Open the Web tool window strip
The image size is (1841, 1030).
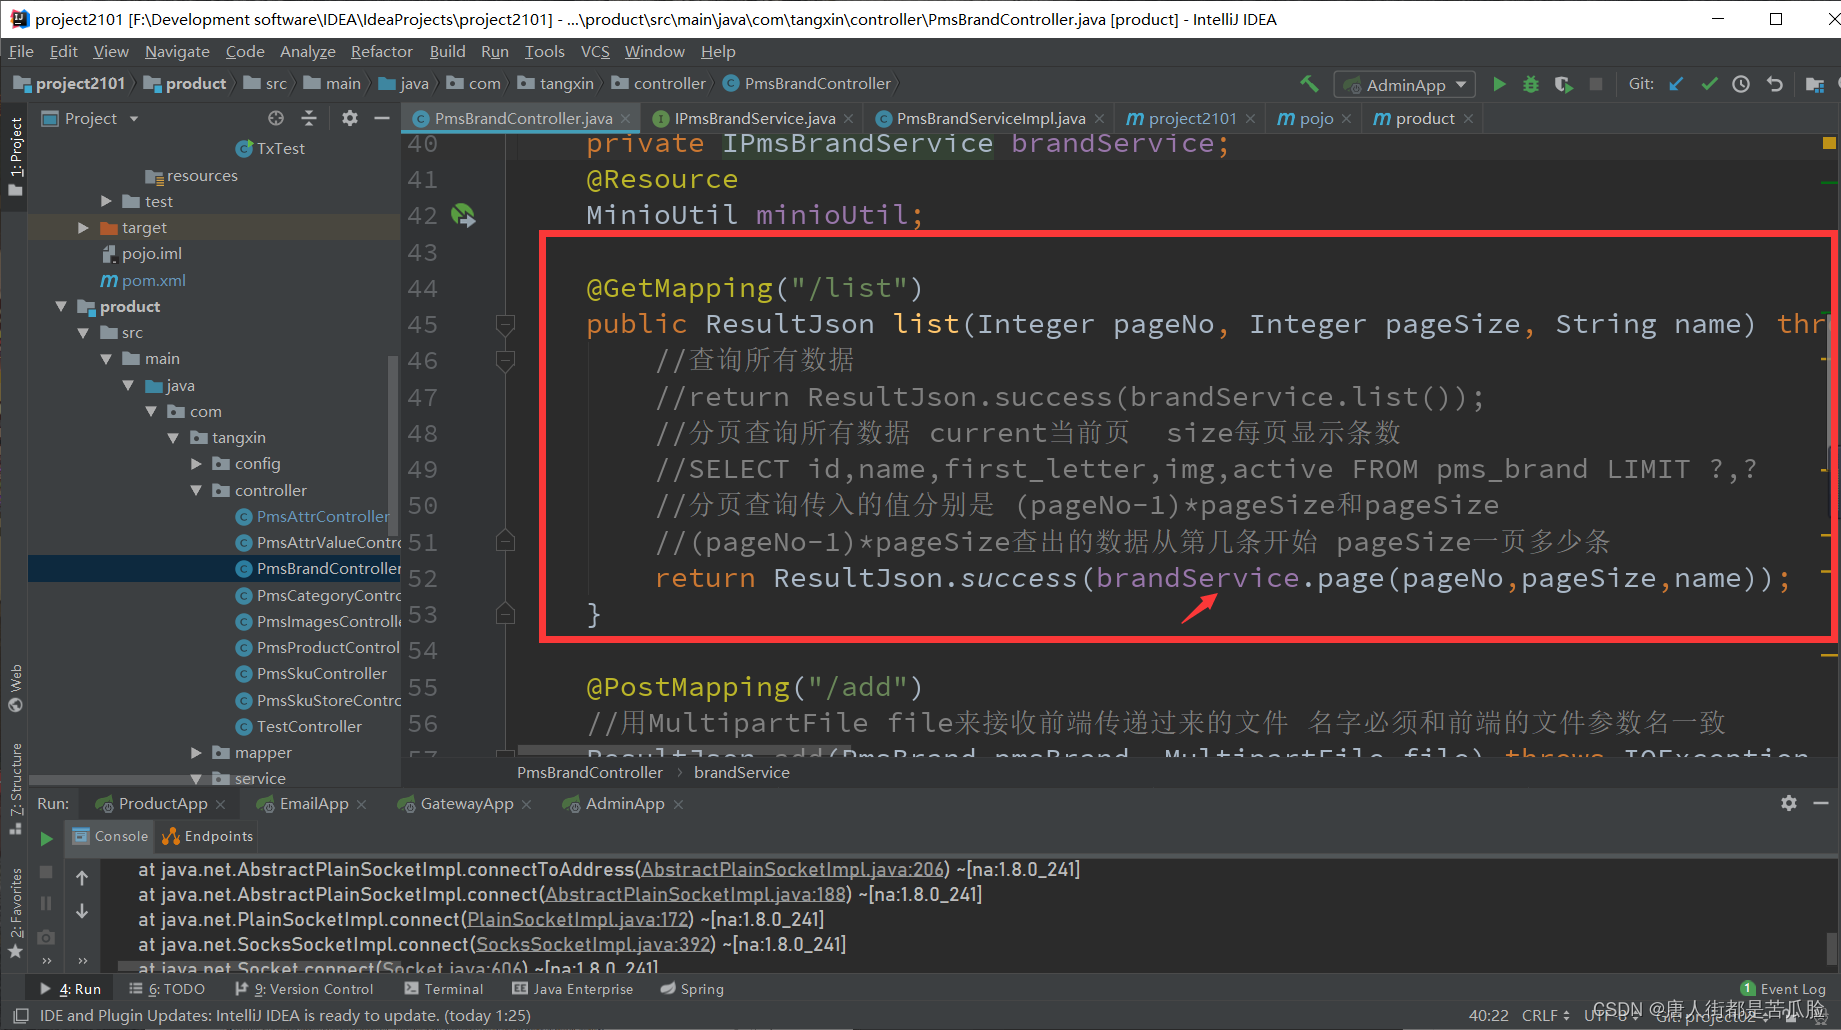pos(15,688)
